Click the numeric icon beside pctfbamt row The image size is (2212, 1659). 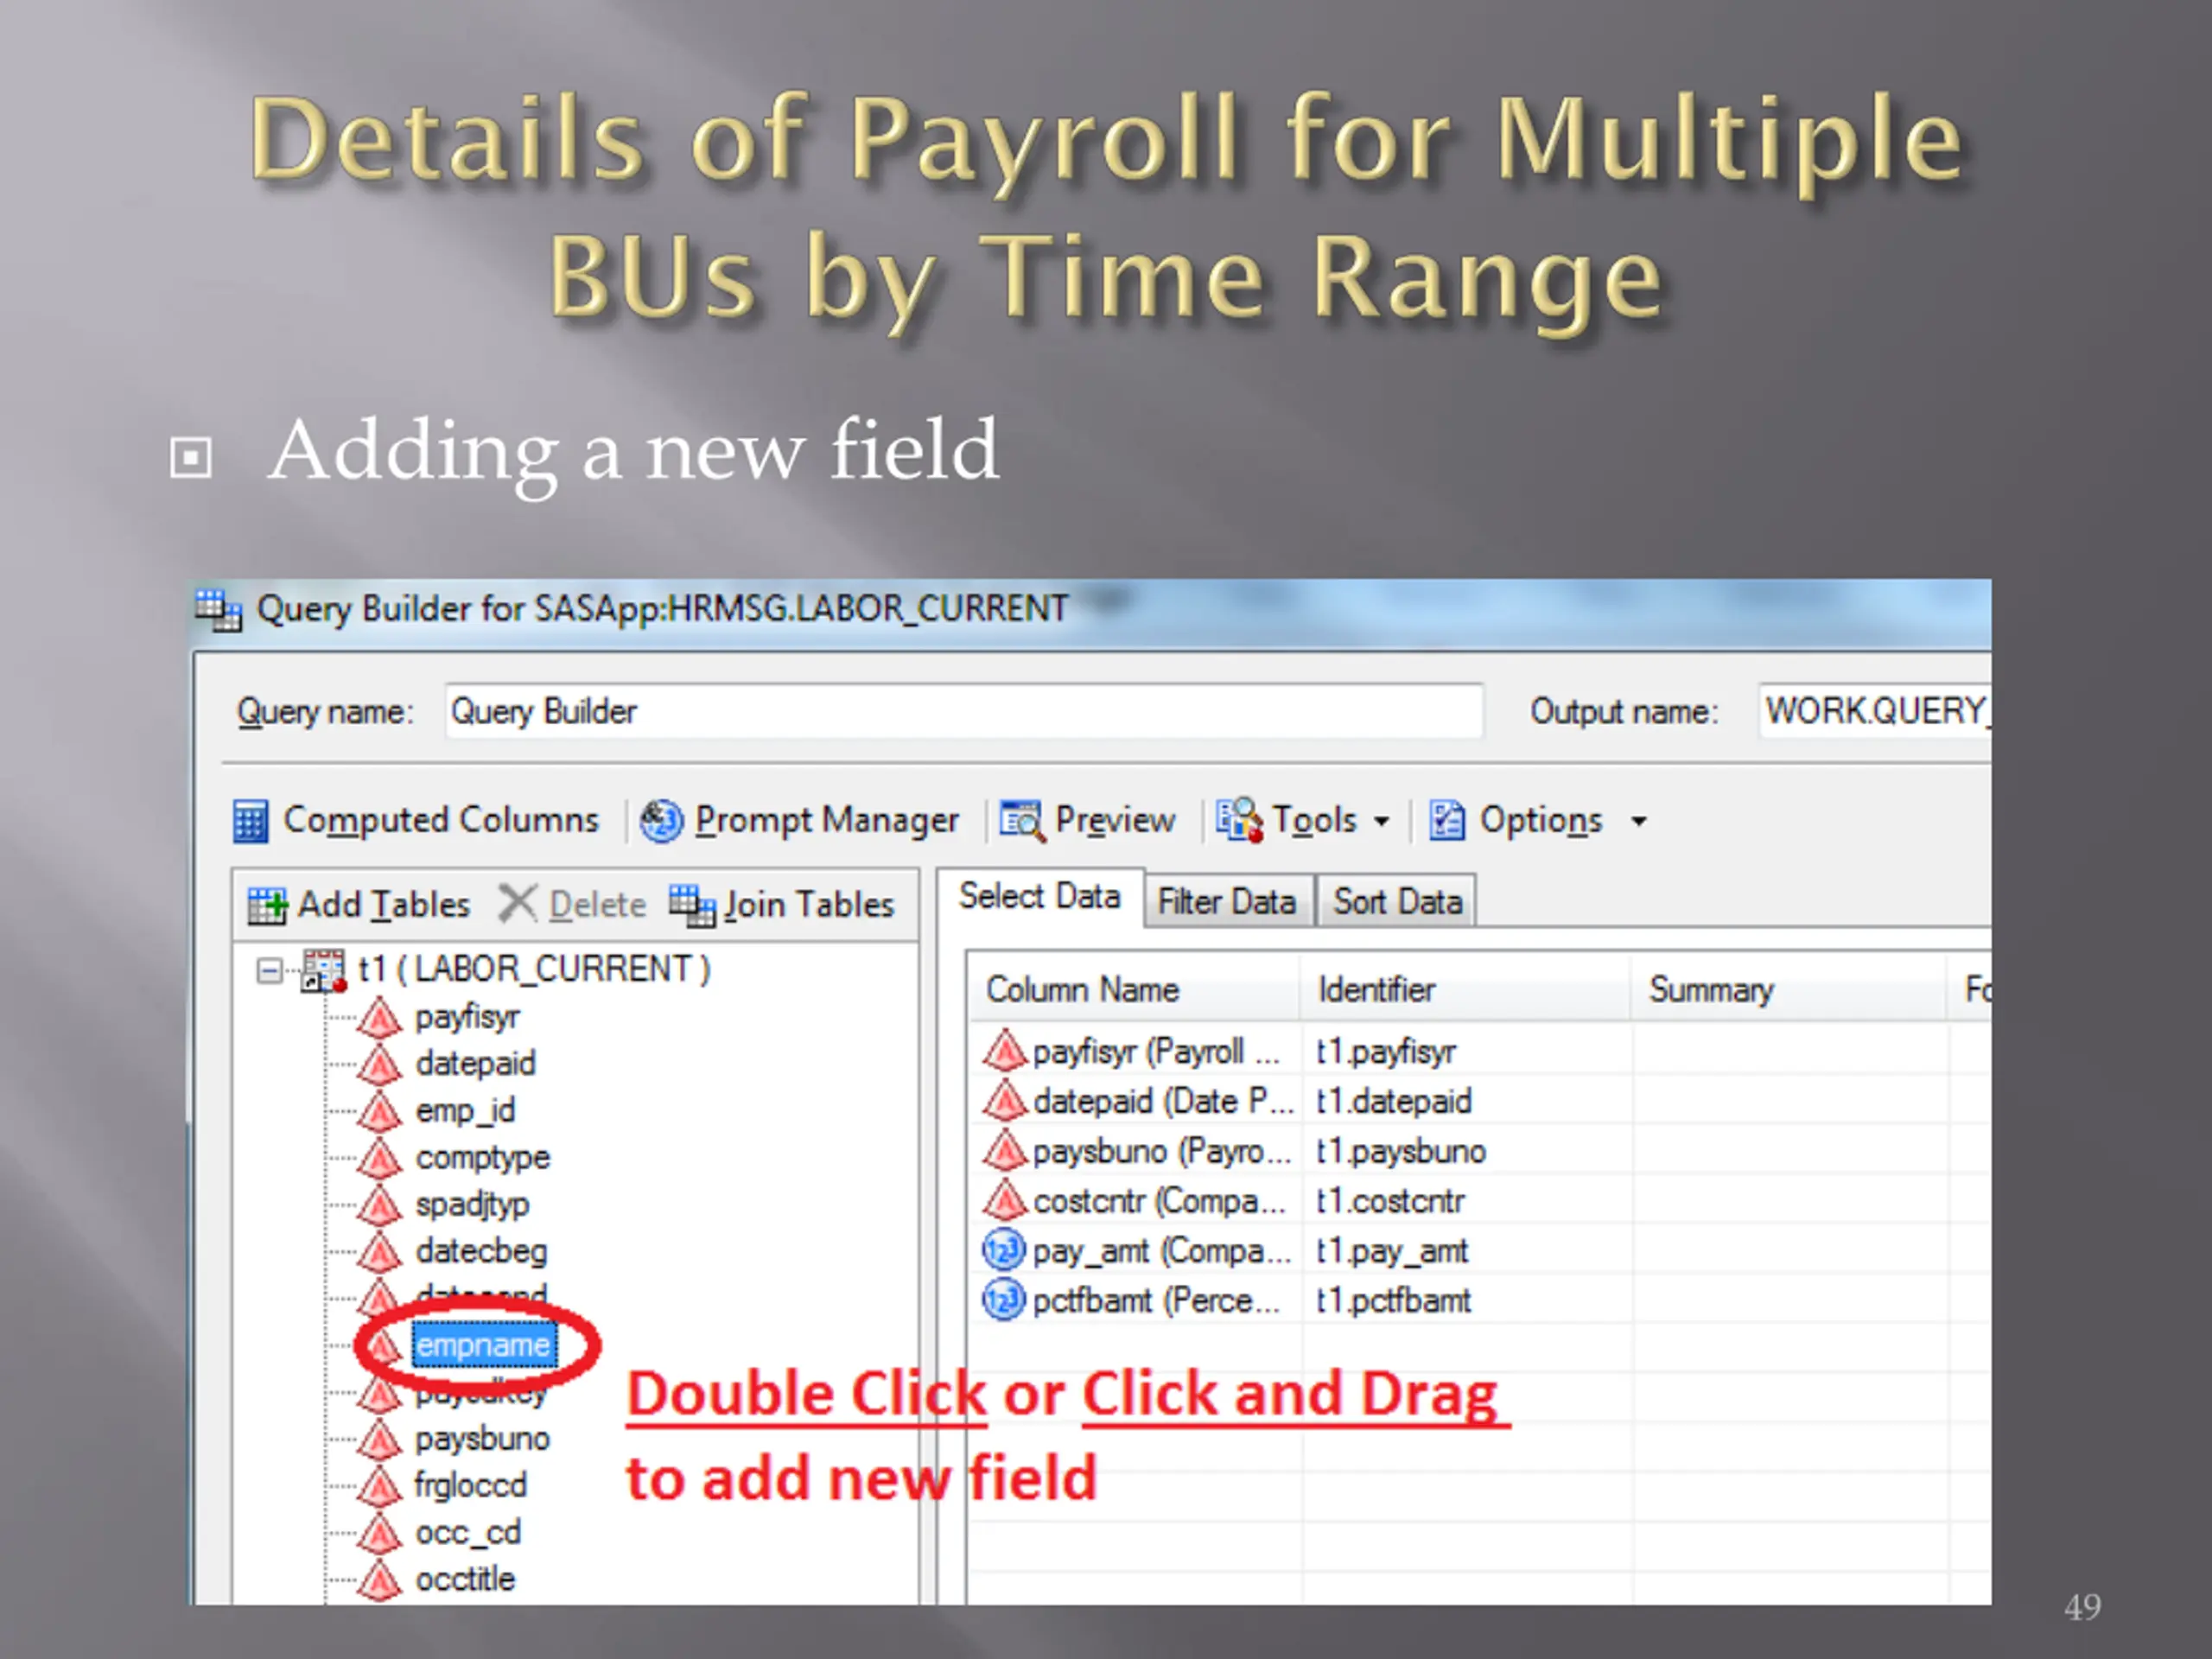click(1004, 1301)
